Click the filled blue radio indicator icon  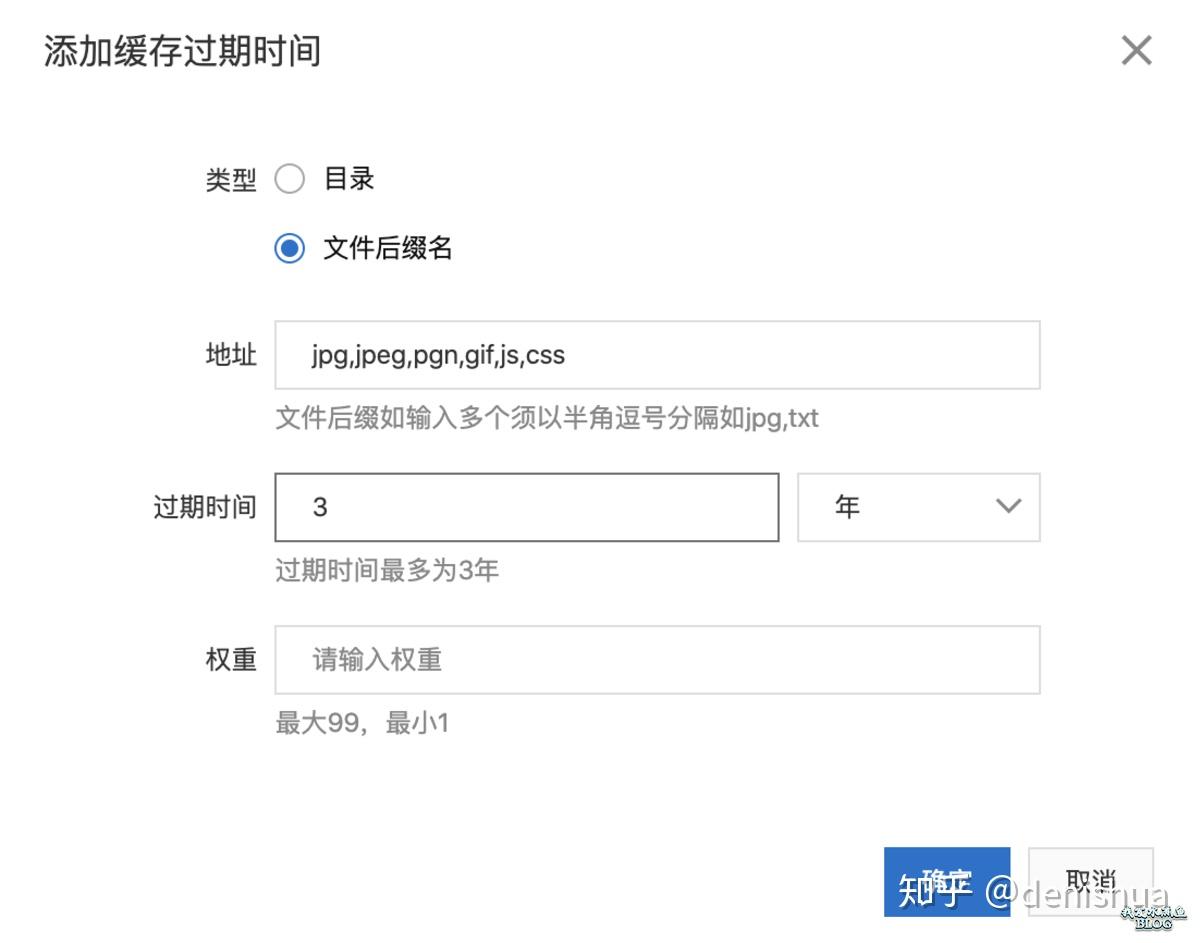point(289,248)
